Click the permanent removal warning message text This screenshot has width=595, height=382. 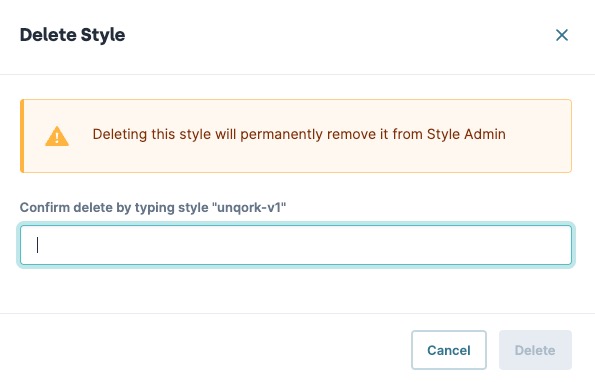point(299,134)
